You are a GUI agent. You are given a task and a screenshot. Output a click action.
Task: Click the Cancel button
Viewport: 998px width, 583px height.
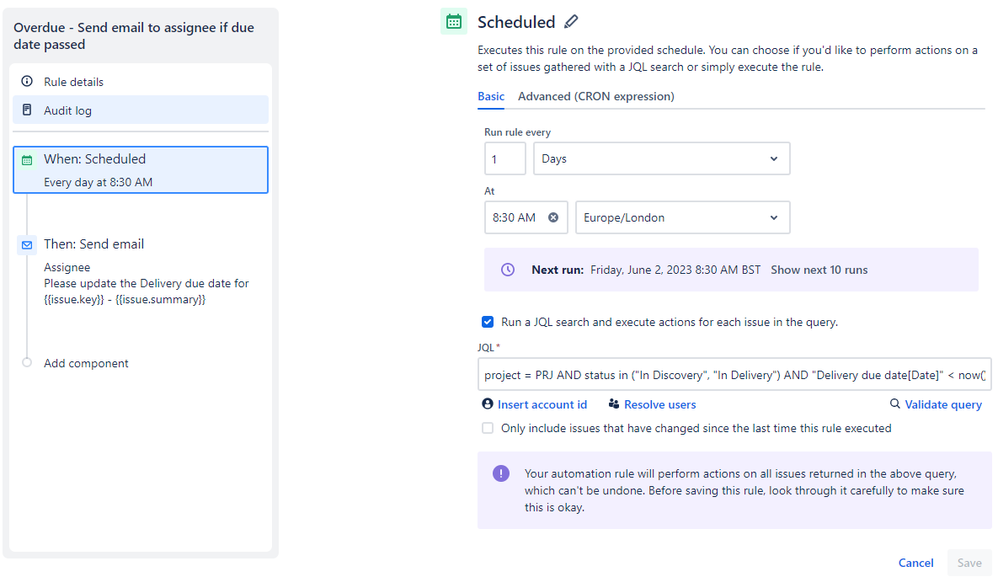(x=915, y=563)
